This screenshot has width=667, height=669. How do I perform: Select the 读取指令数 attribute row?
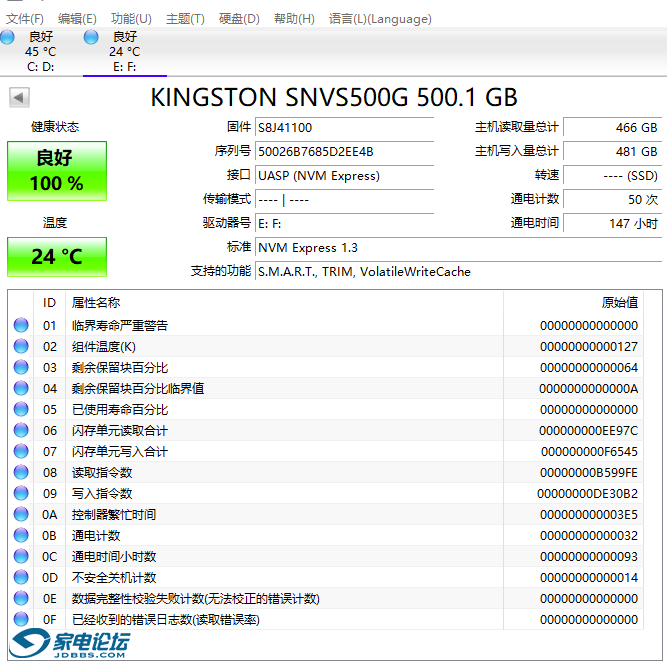326,472
